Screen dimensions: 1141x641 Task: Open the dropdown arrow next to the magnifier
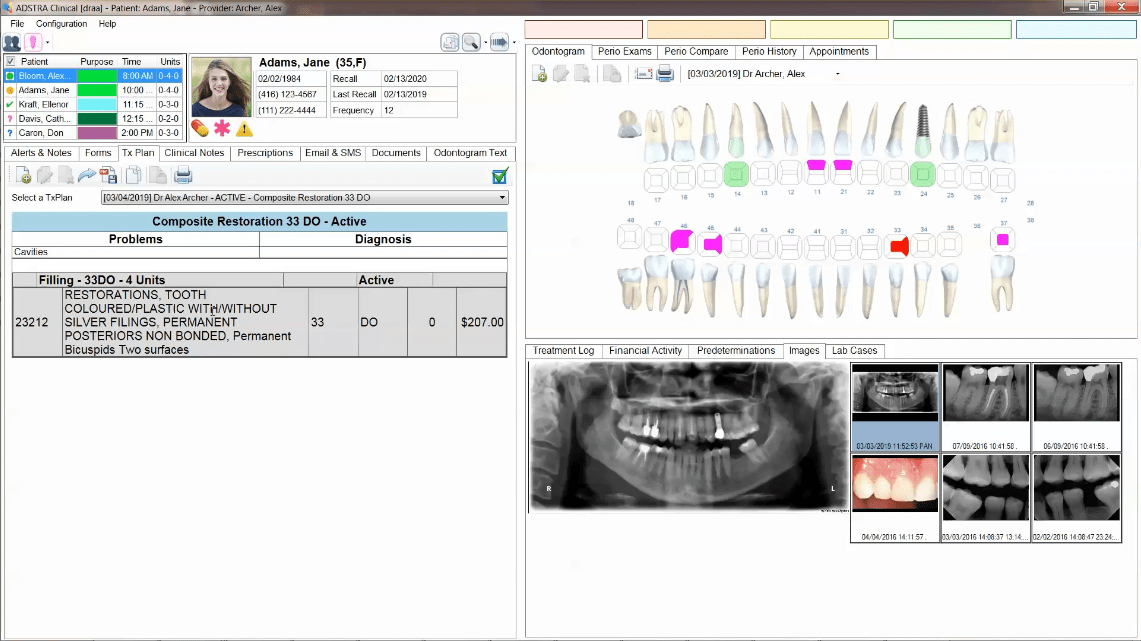pos(485,42)
